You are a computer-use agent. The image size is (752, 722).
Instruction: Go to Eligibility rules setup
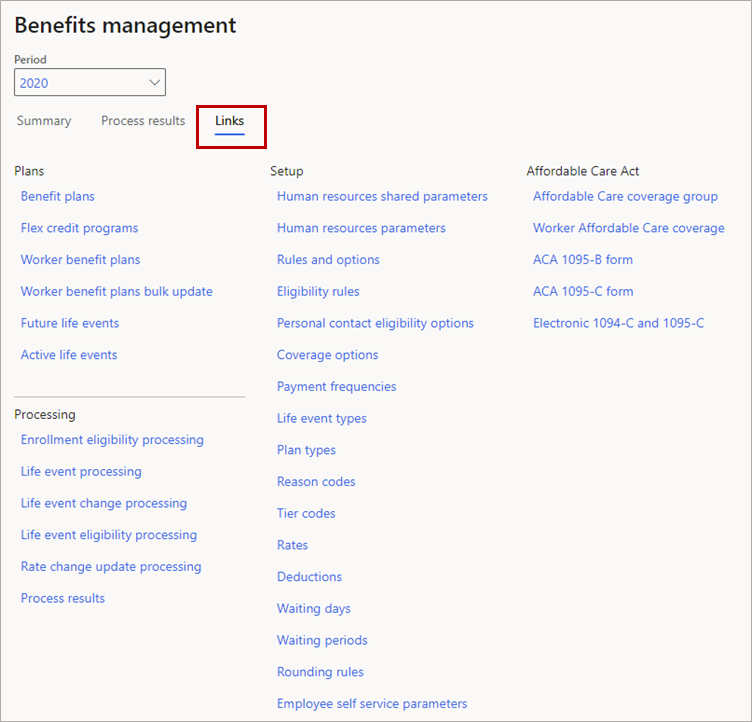[x=318, y=292]
